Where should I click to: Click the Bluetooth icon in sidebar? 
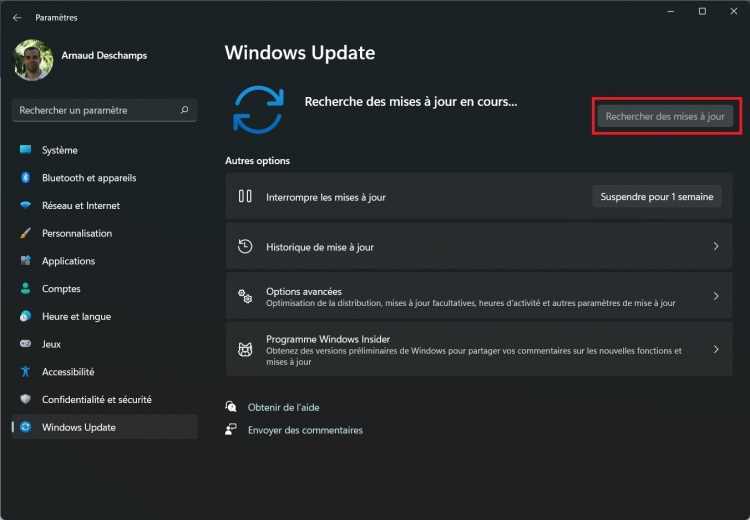click(x=25, y=177)
